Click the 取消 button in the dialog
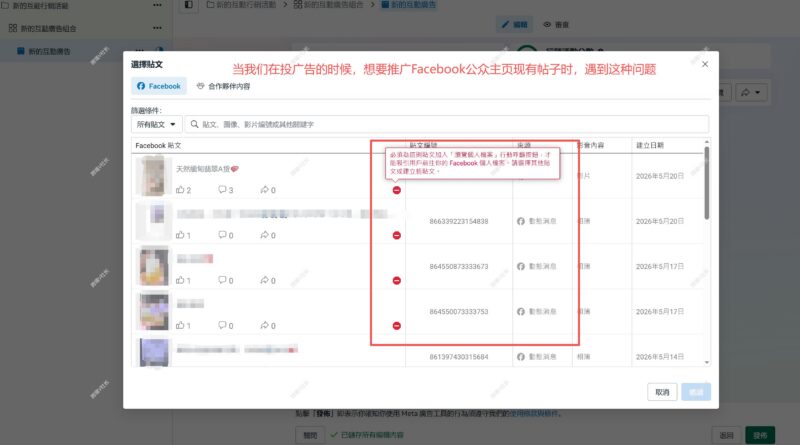 (662, 392)
